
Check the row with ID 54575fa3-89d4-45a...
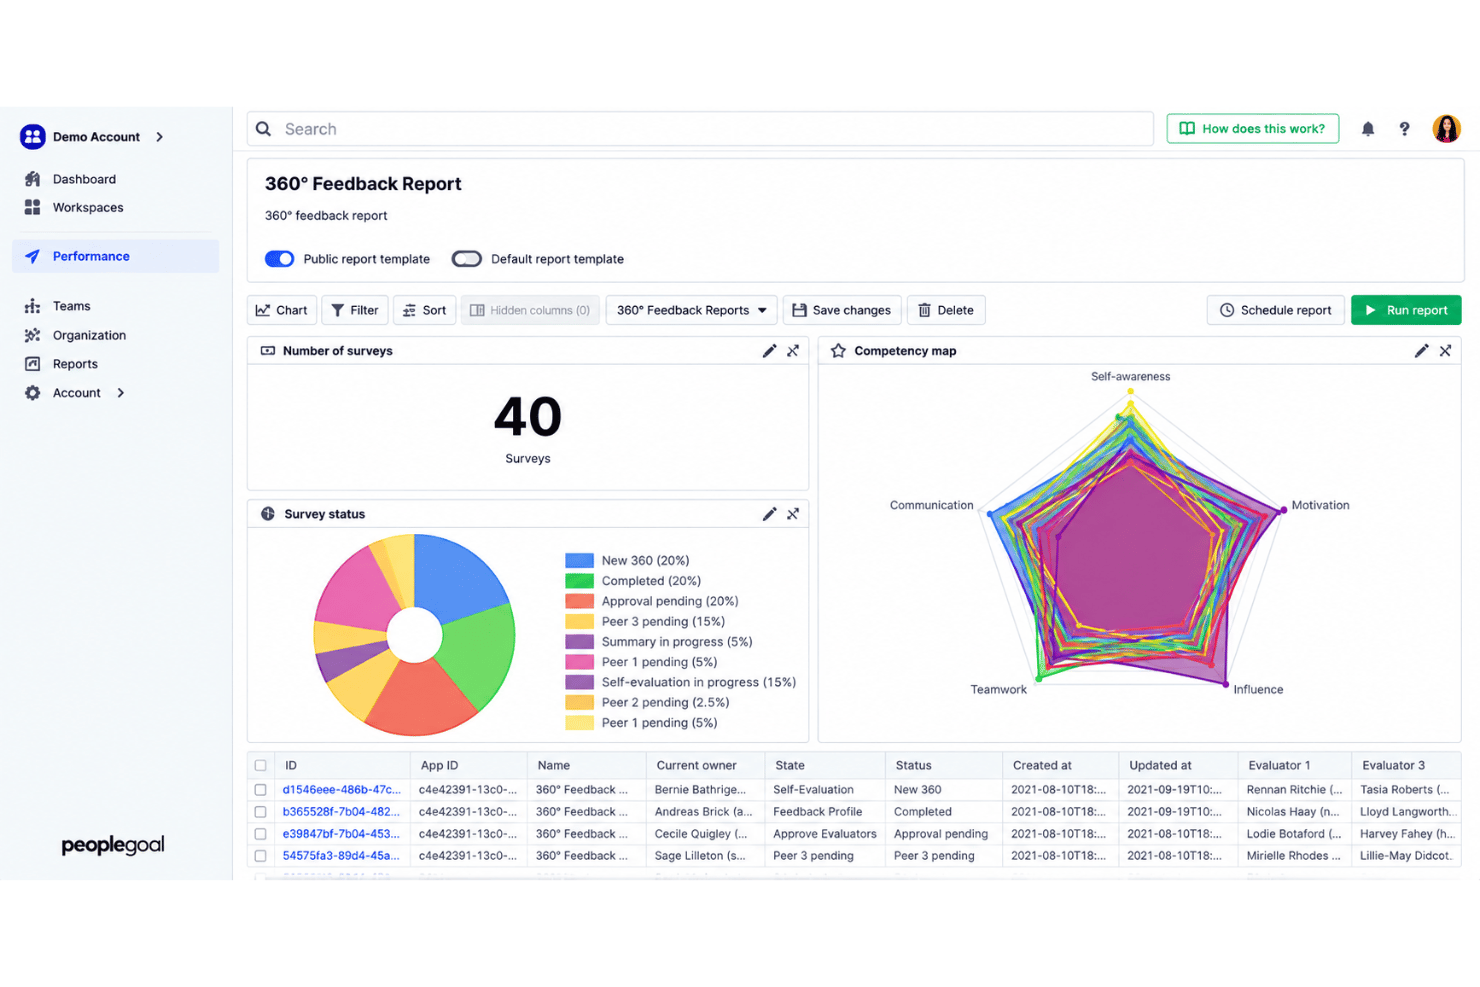(261, 856)
